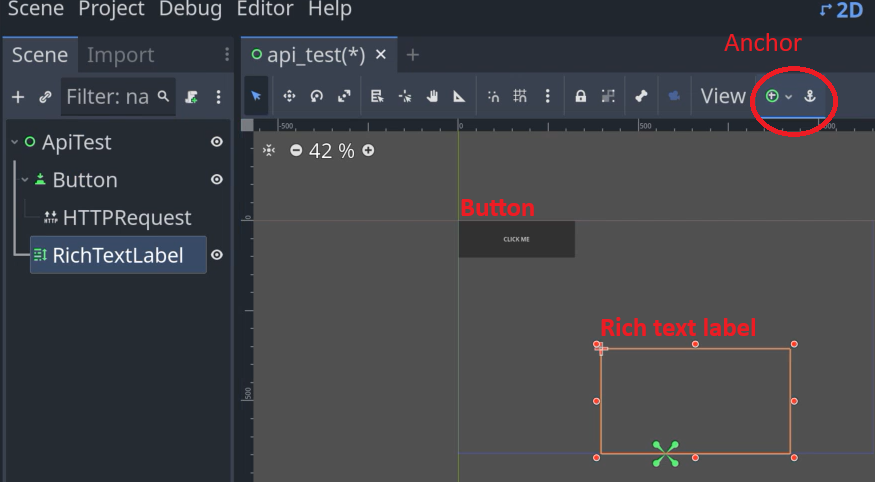Viewport: 875px width, 482px height.
Task: Toggle Grid Snap in the toolbar
Action: click(520, 96)
